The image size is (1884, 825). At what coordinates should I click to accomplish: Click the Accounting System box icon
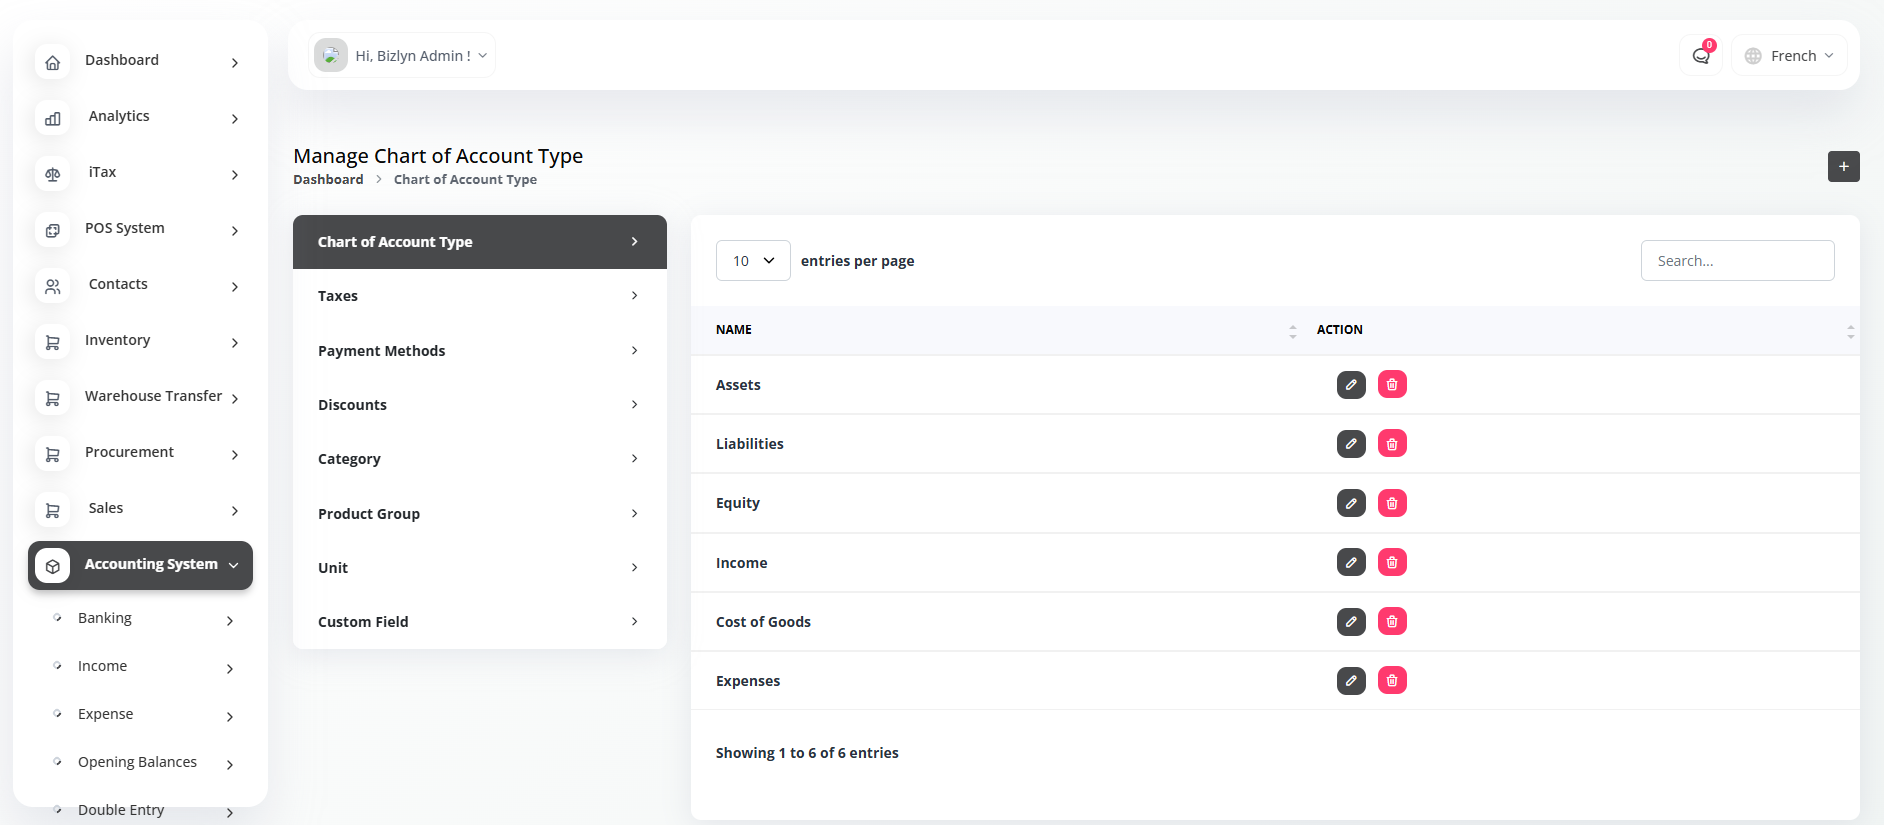53,566
